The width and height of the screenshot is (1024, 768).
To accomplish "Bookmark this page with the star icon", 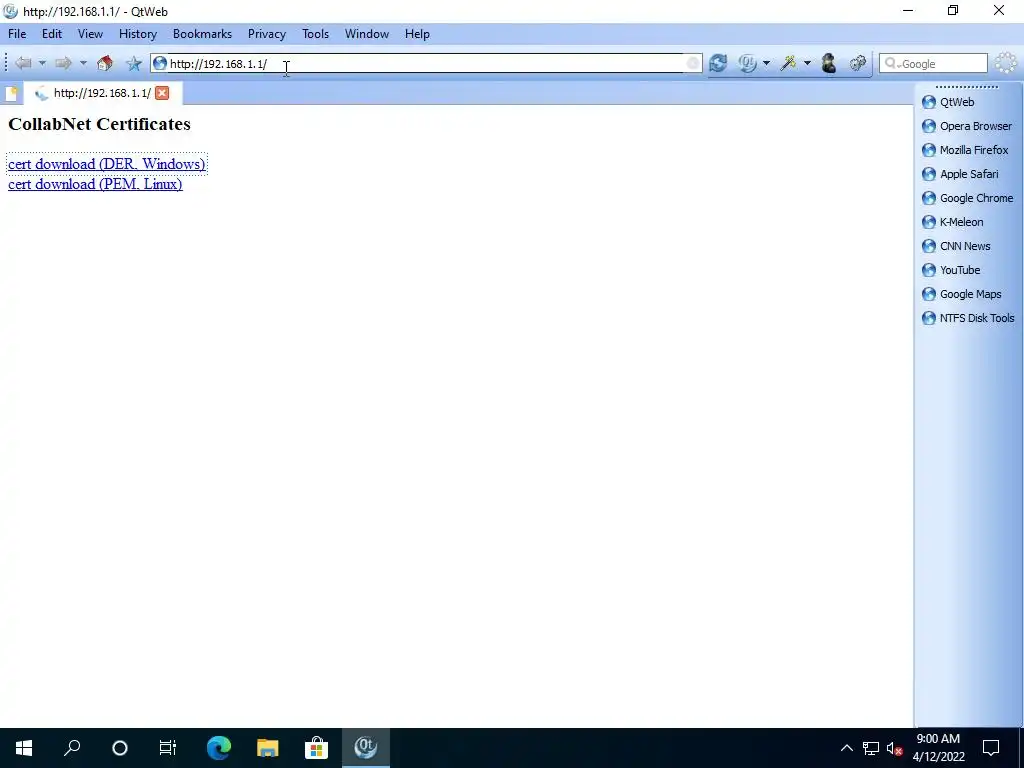I will [134, 63].
